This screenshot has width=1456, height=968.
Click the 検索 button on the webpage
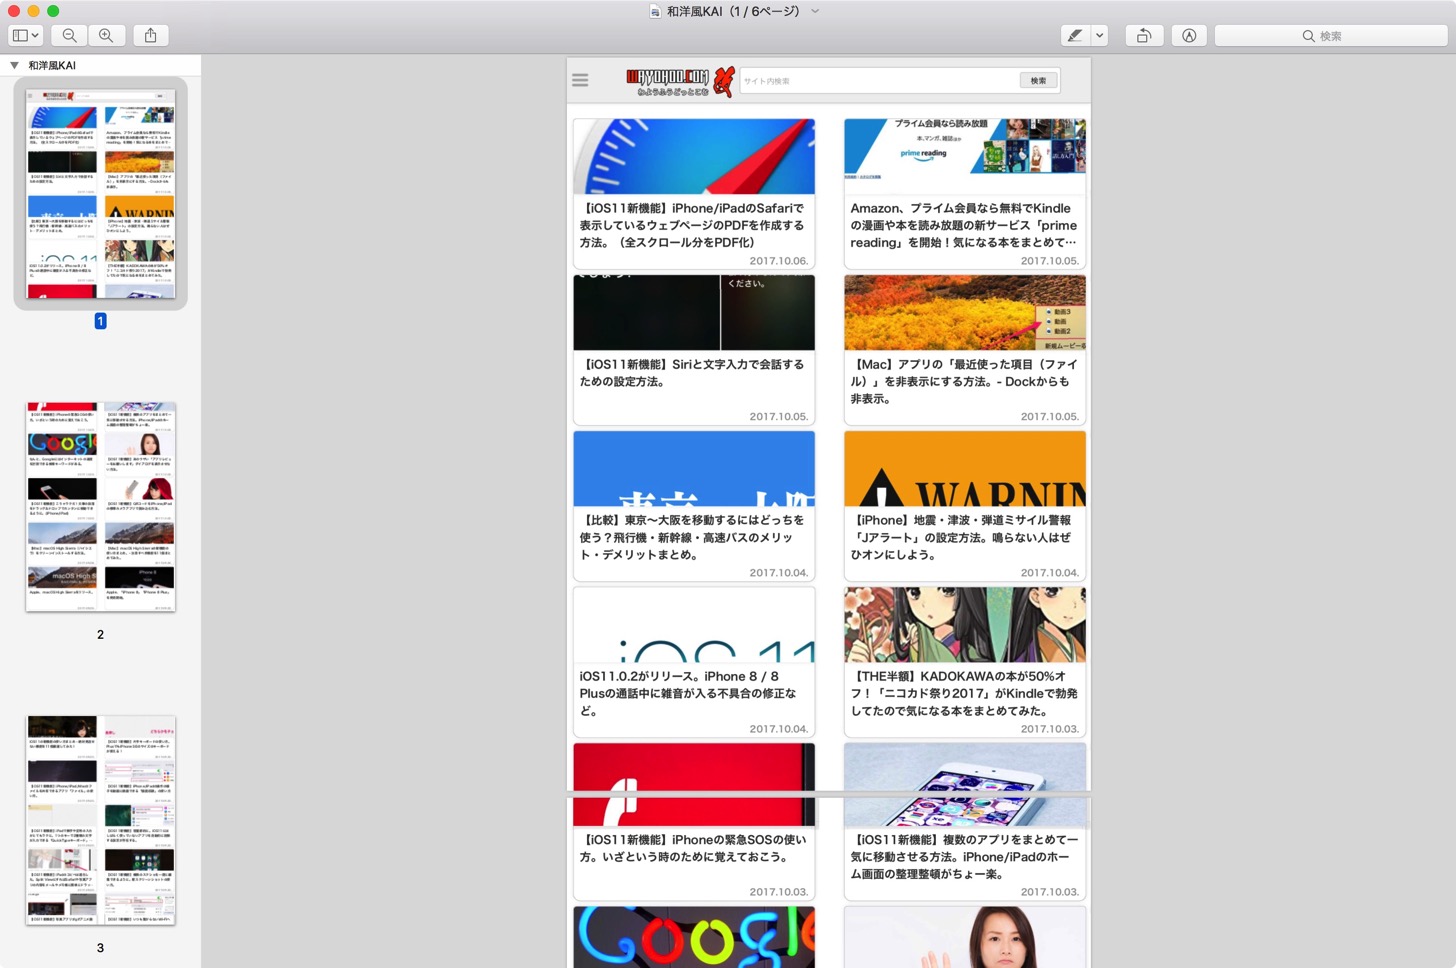[x=1039, y=81]
